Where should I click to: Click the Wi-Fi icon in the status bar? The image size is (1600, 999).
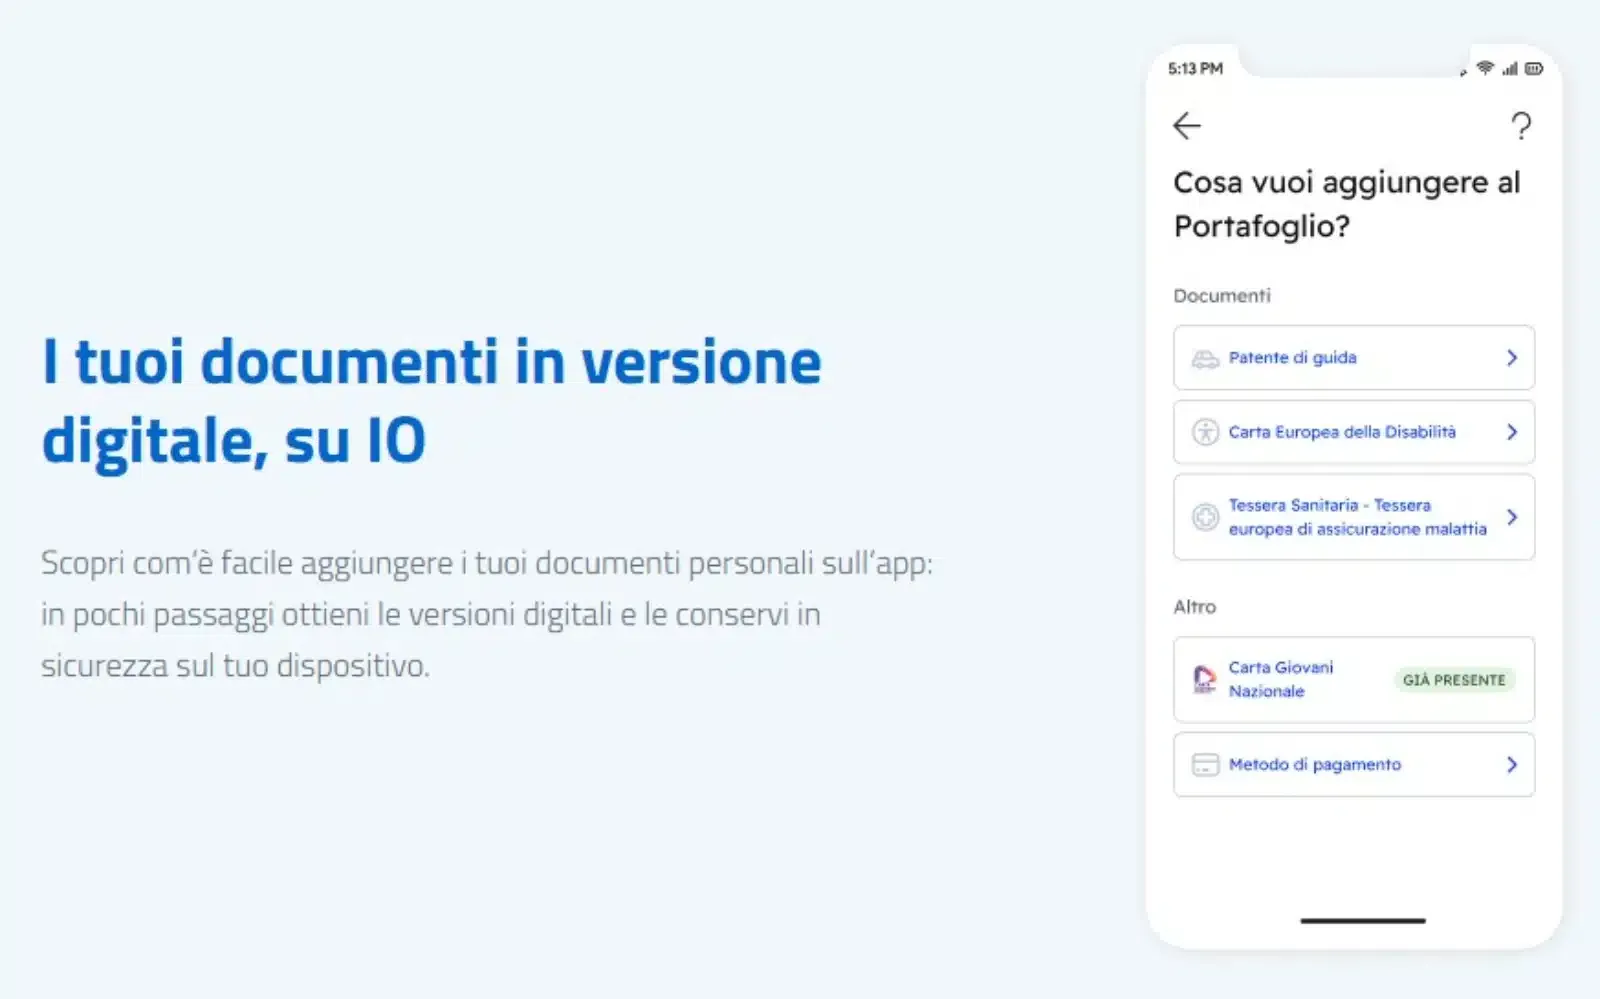coord(1487,68)
